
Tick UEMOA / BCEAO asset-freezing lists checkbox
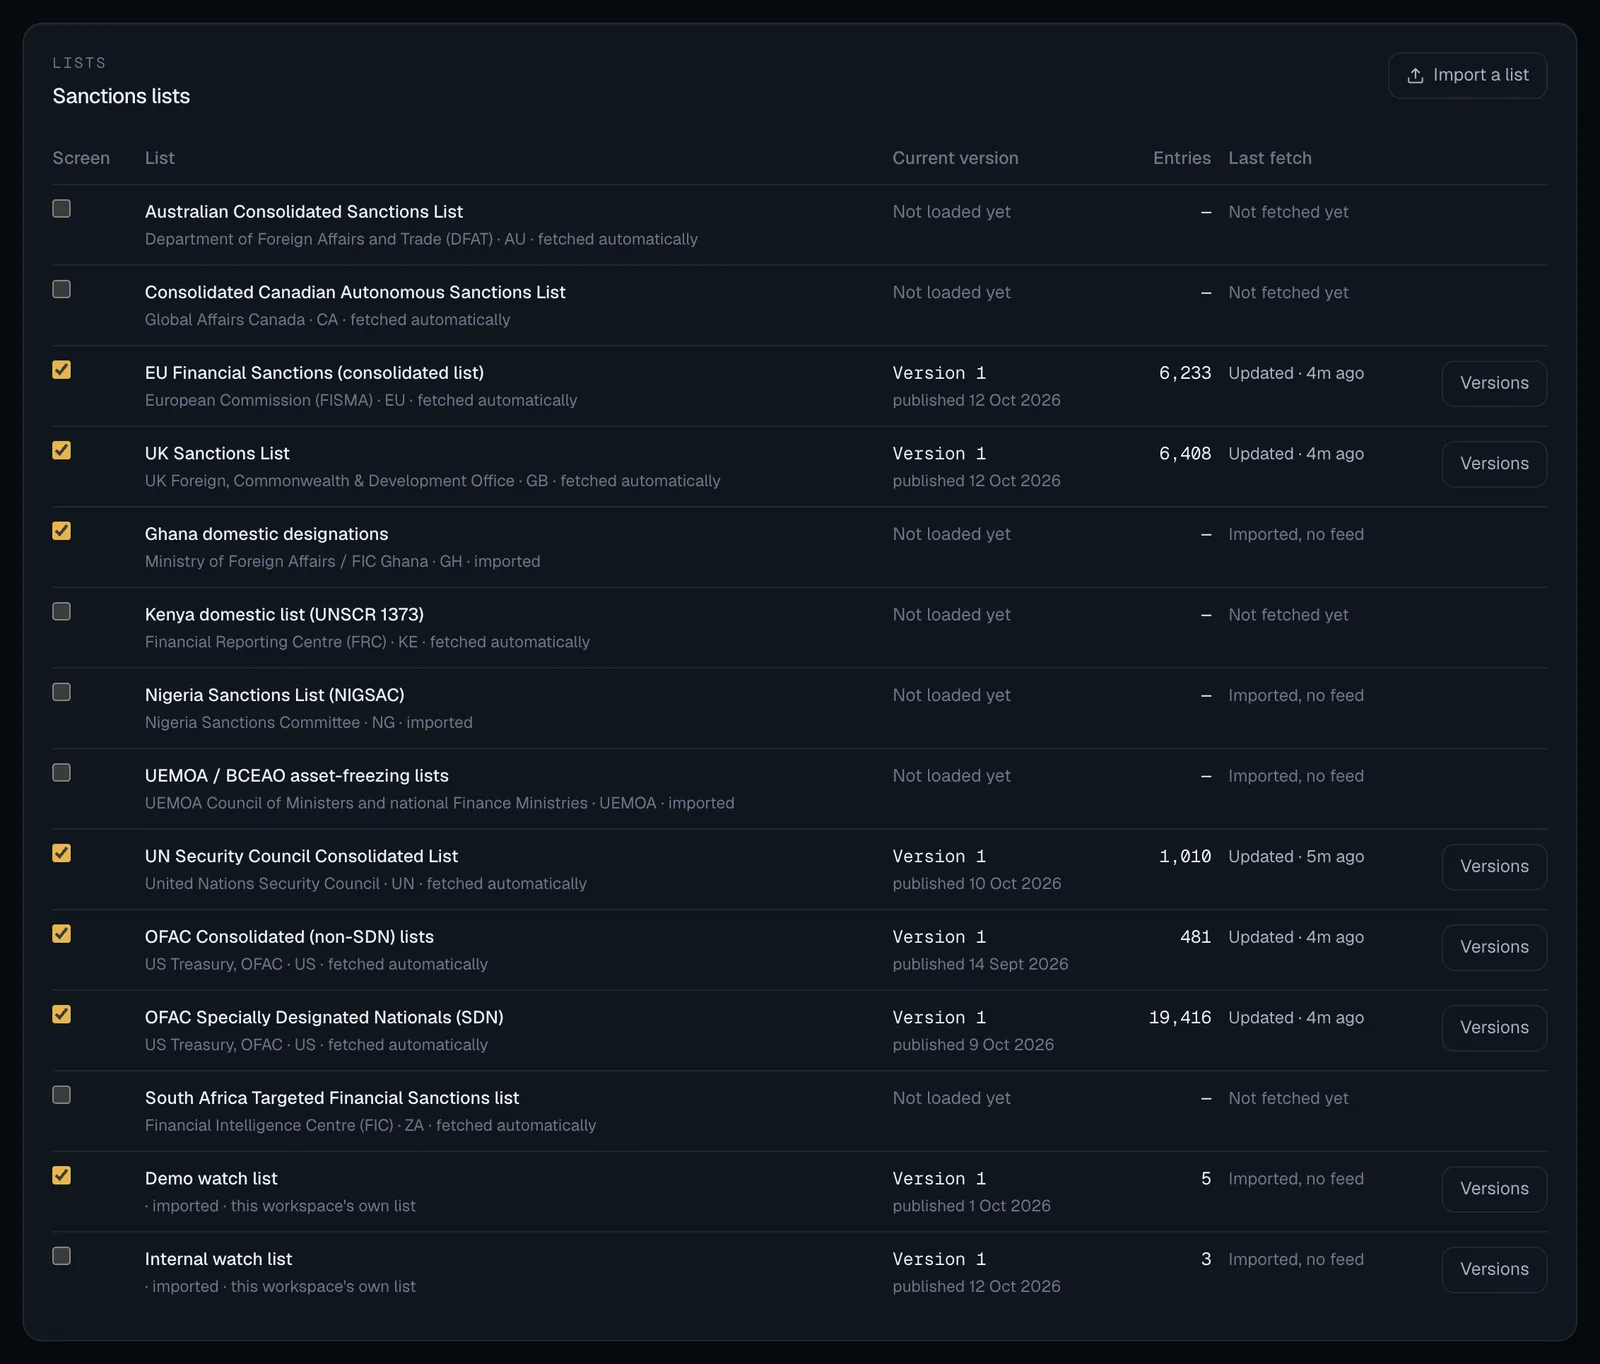(x=62, y=773)
